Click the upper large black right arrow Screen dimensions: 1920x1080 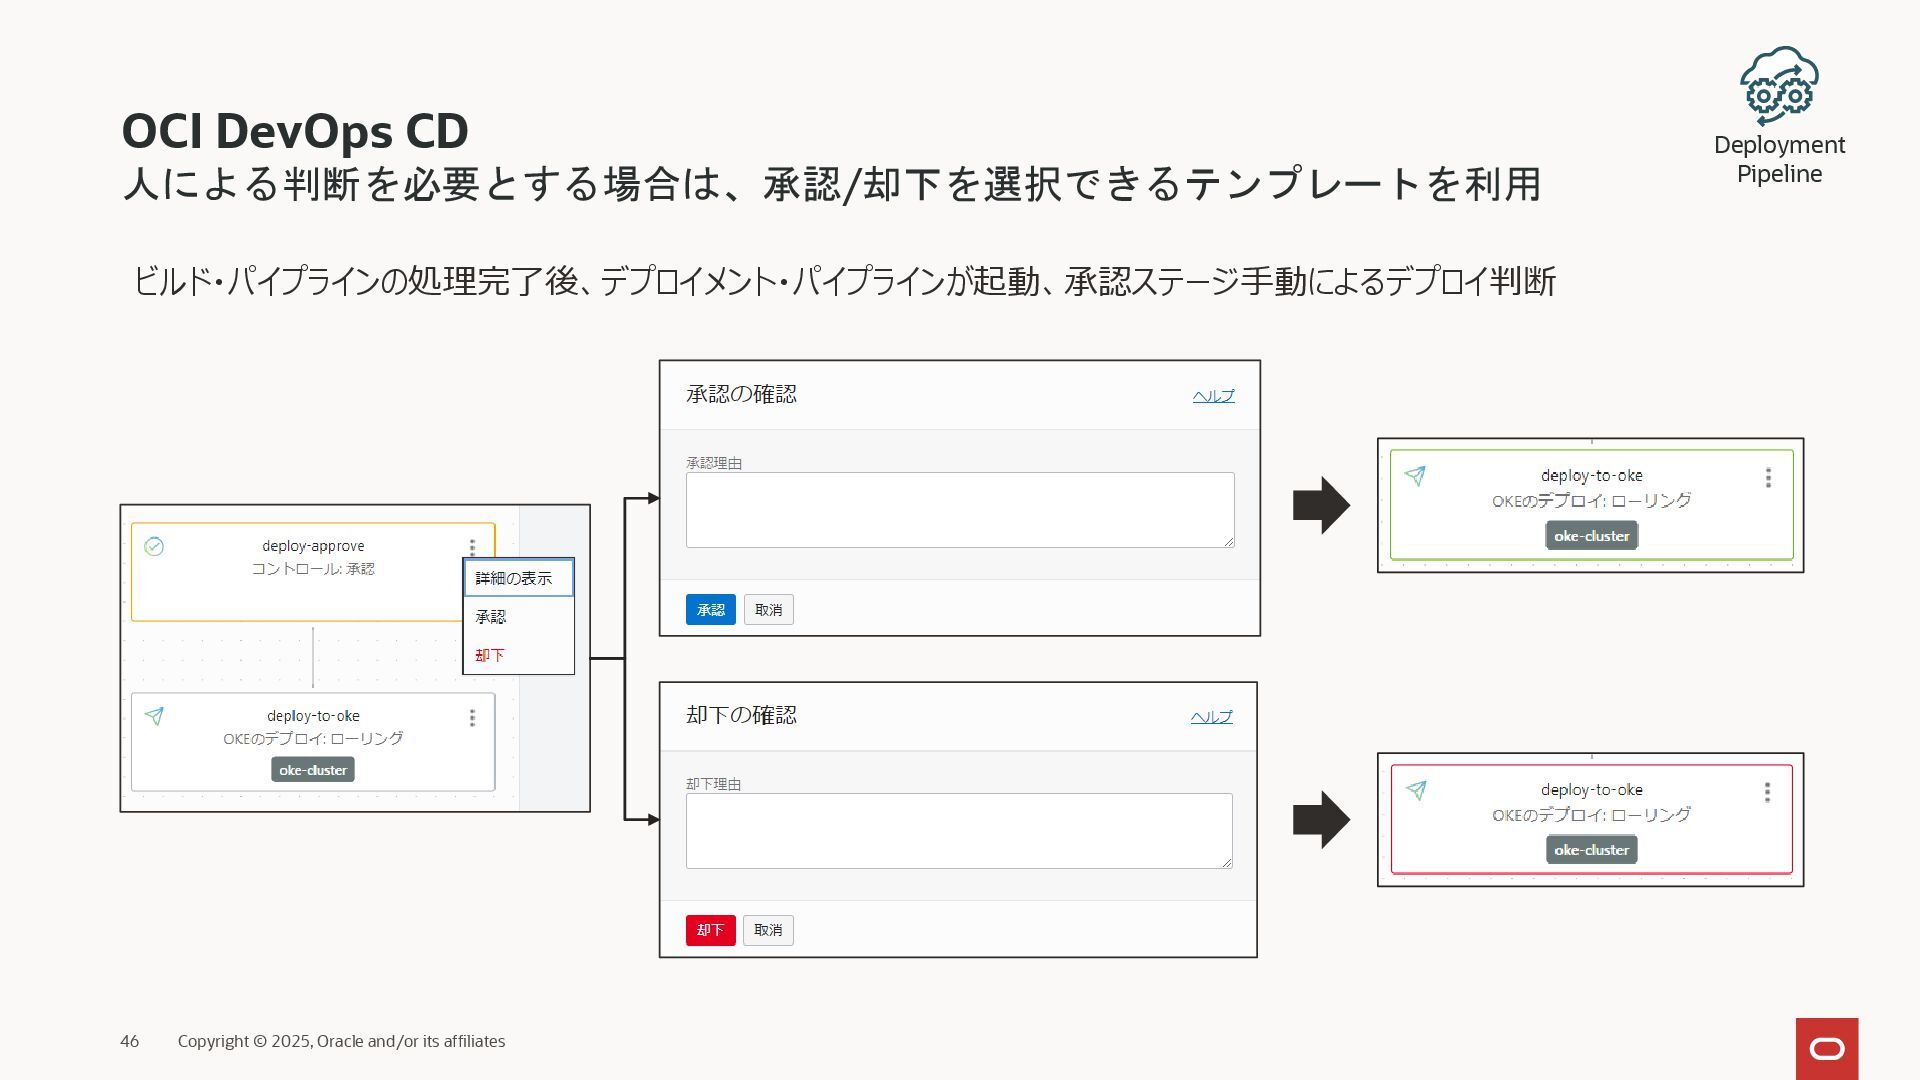[x=1321, y=505]
